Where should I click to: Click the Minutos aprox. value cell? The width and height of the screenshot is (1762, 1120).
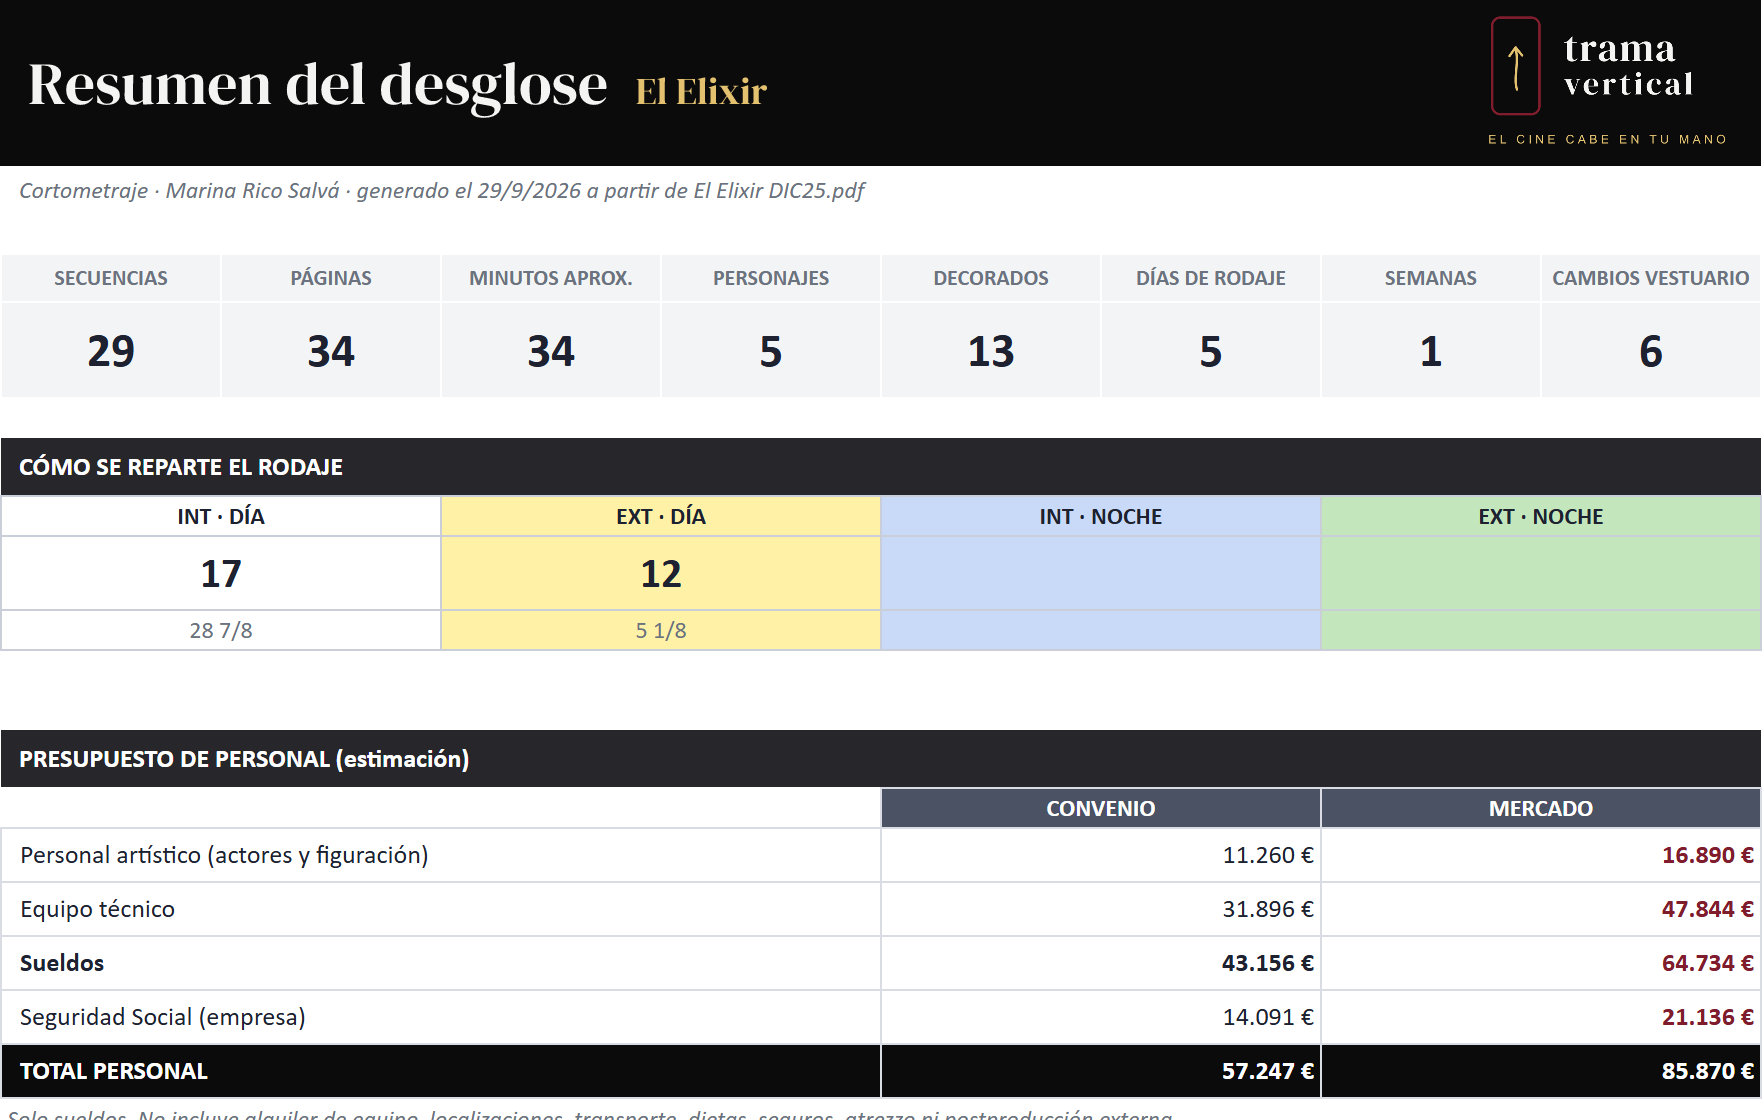click(x=551, y=351)
